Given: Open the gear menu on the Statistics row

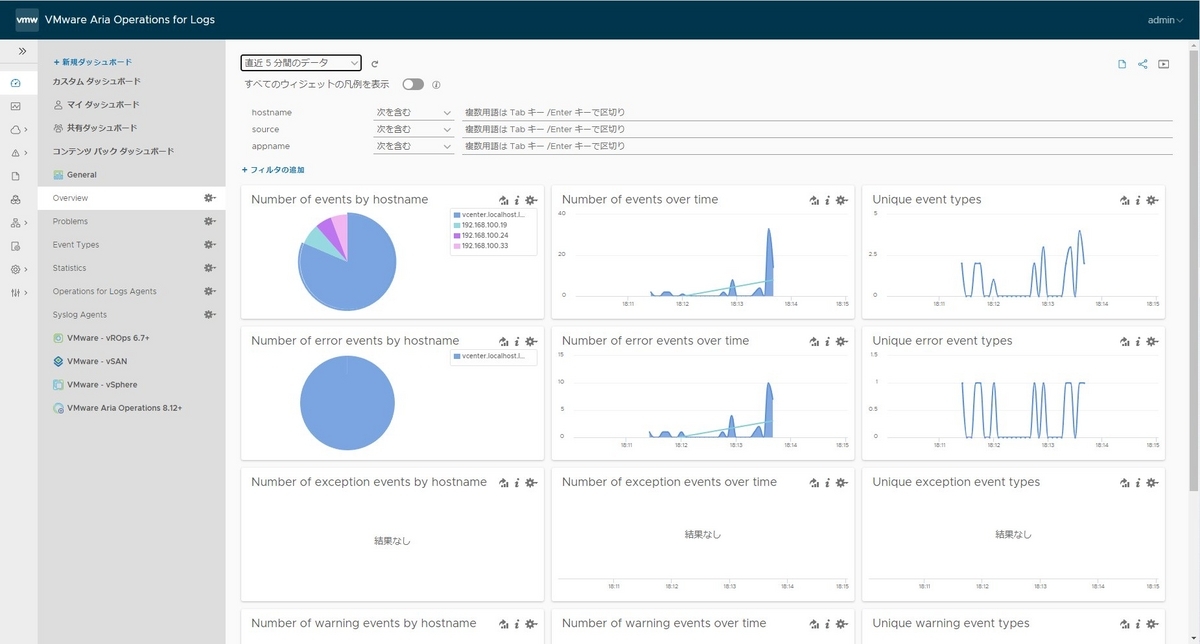Looking at the screenshot, I should (210, 268).
